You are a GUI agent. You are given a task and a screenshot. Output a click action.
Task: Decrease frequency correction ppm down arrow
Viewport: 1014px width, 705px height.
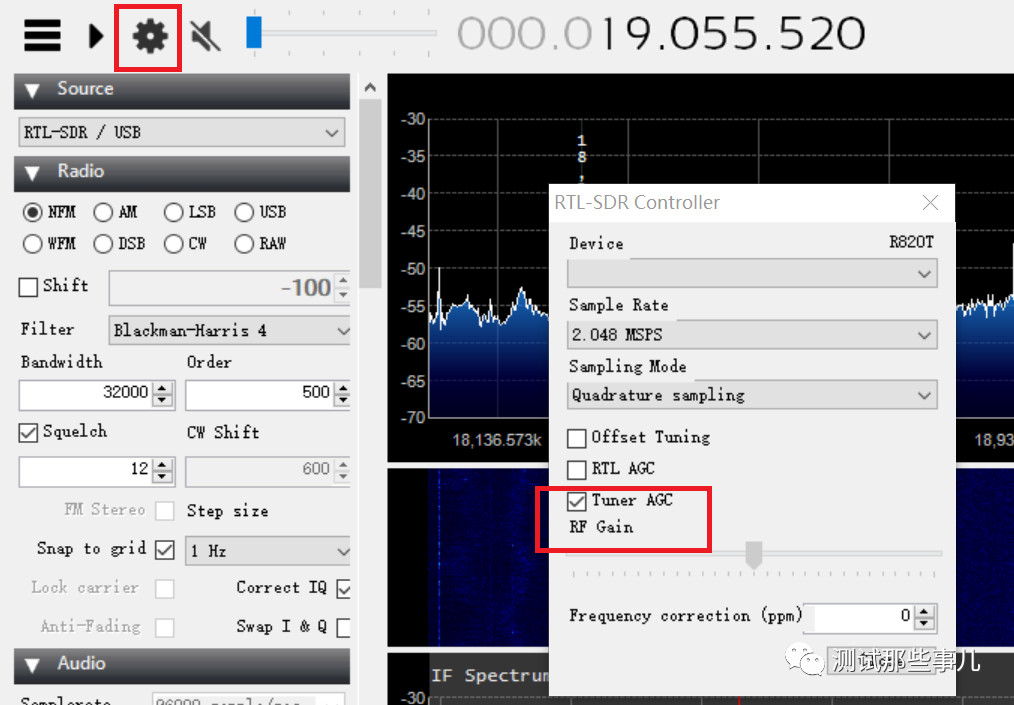tap(925, 624)
